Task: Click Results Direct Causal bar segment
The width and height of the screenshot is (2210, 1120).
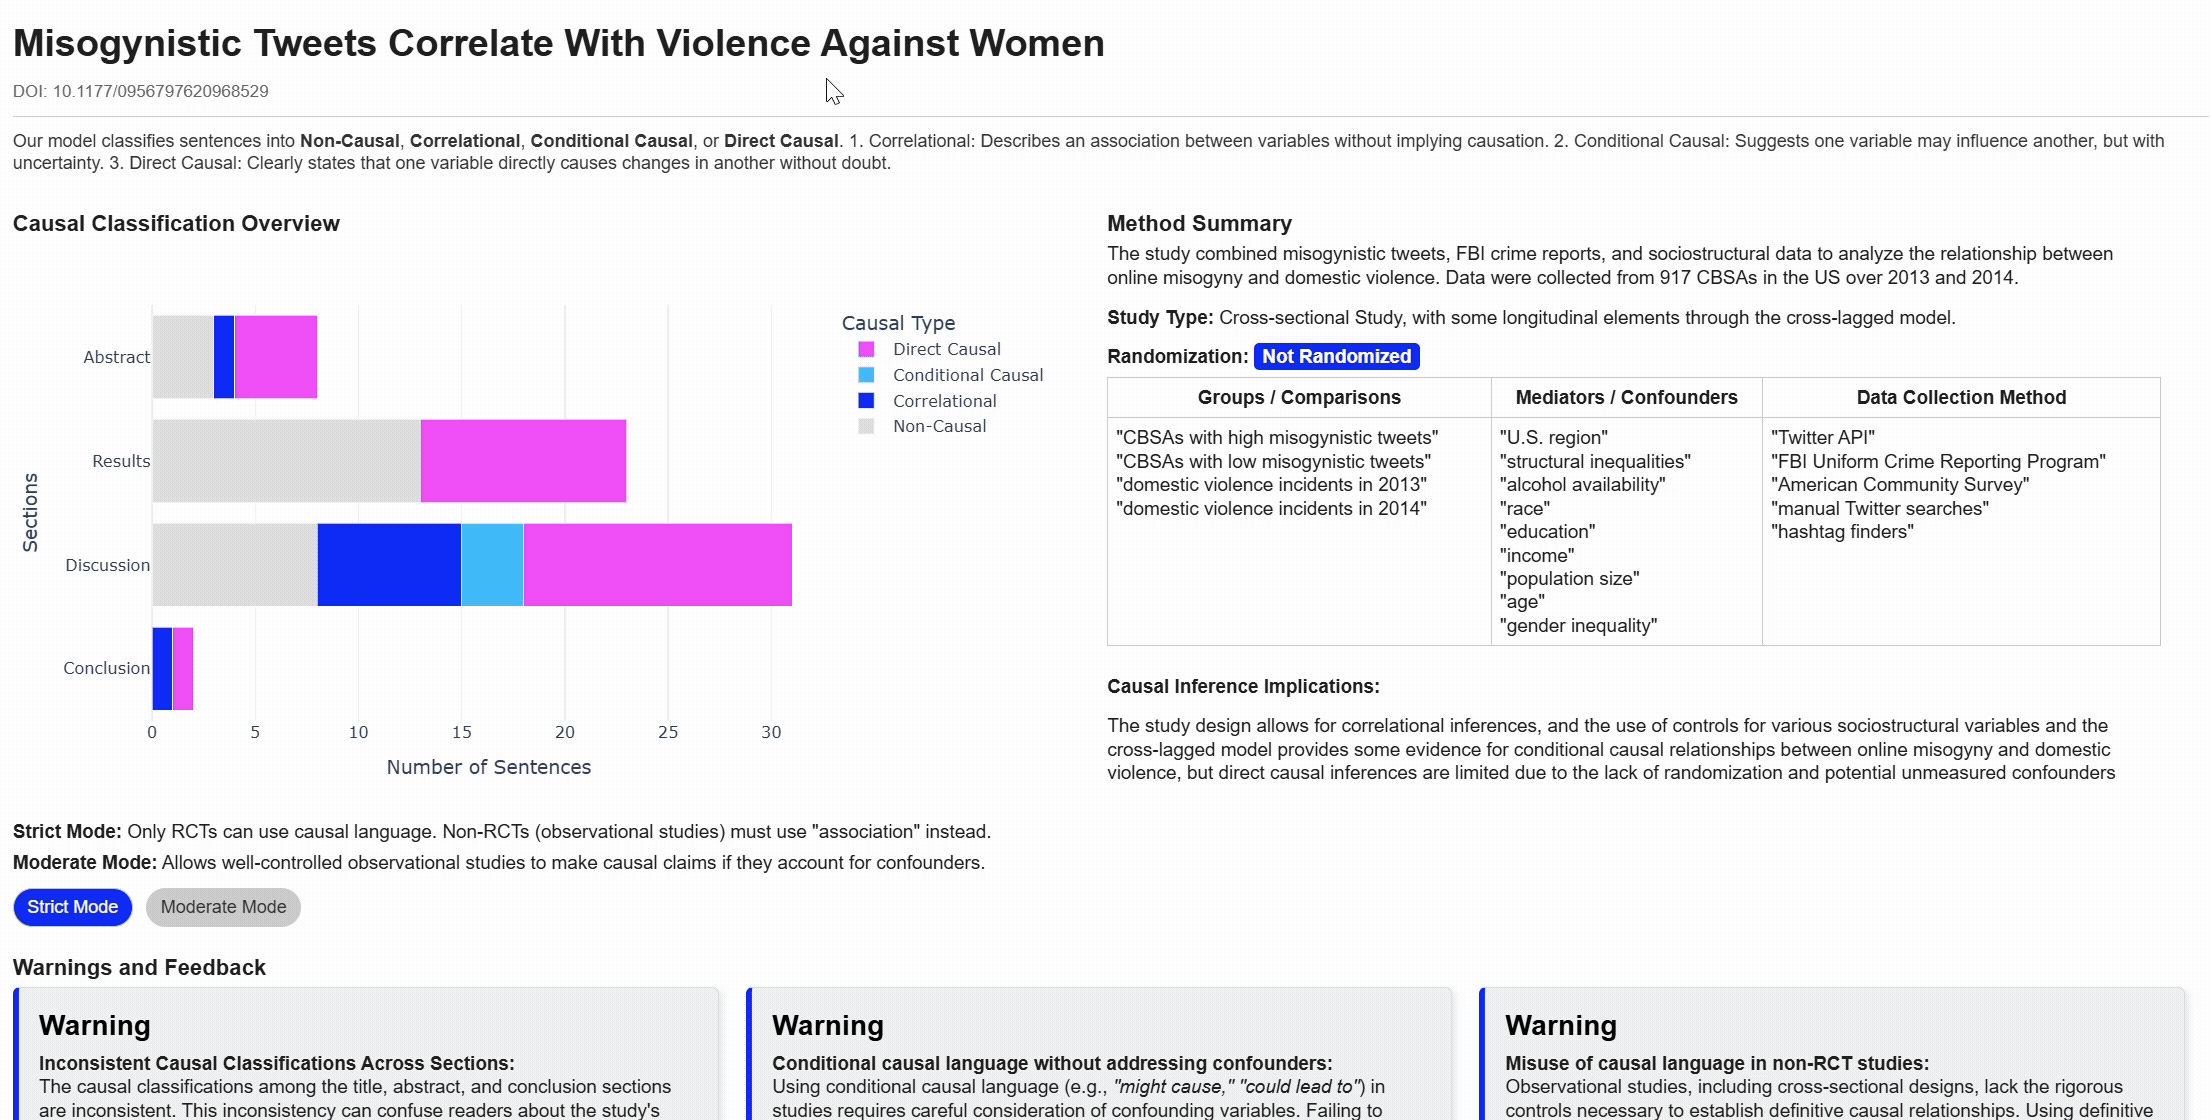Action: point(523,461)
